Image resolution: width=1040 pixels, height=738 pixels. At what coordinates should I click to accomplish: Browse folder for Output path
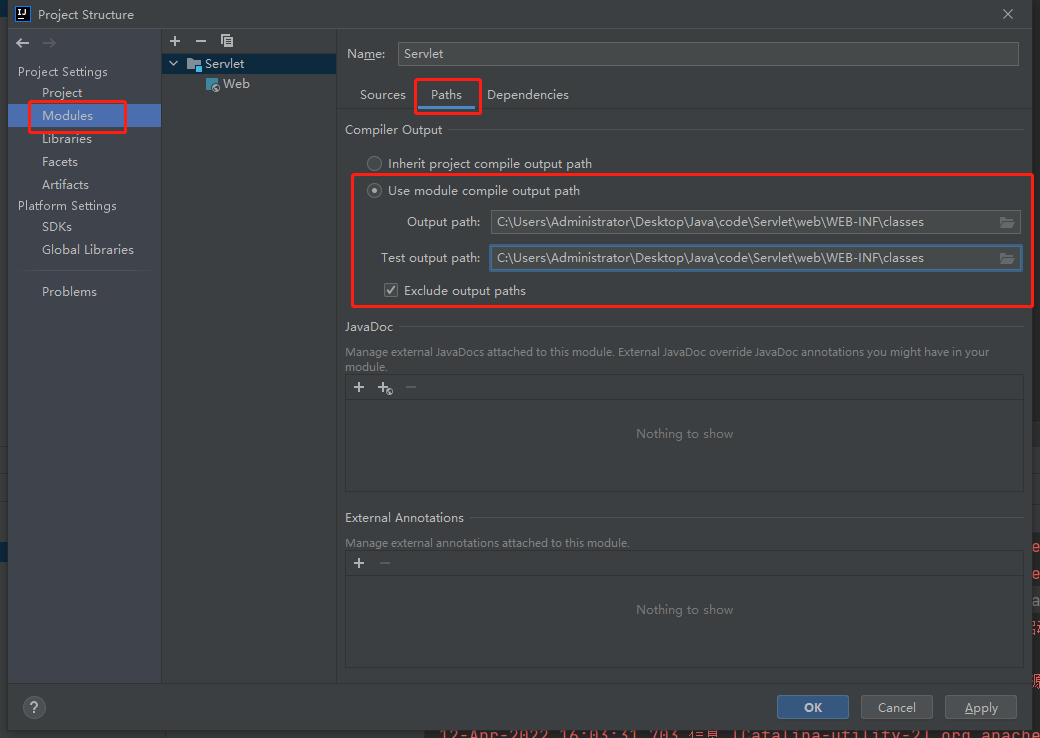point(1007,222)
